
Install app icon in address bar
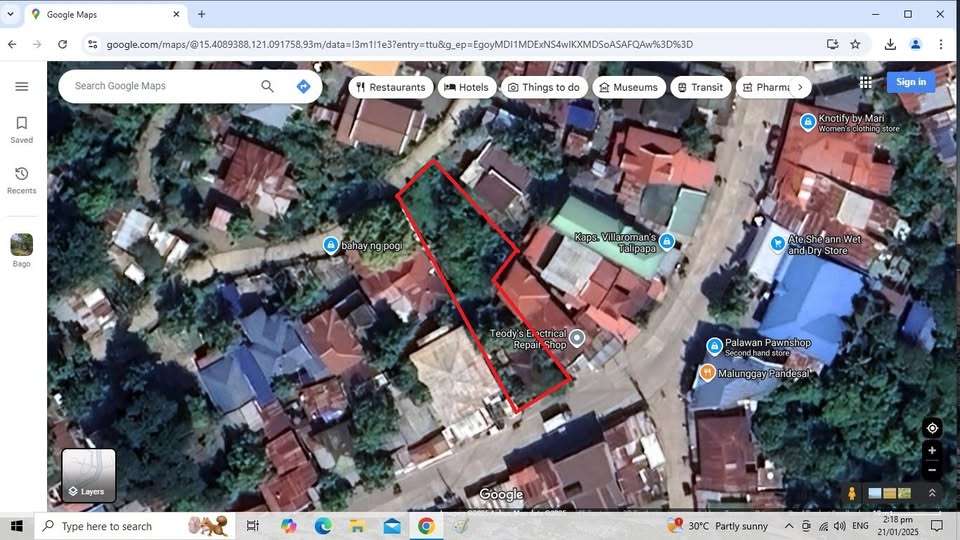tap(832, 44)
